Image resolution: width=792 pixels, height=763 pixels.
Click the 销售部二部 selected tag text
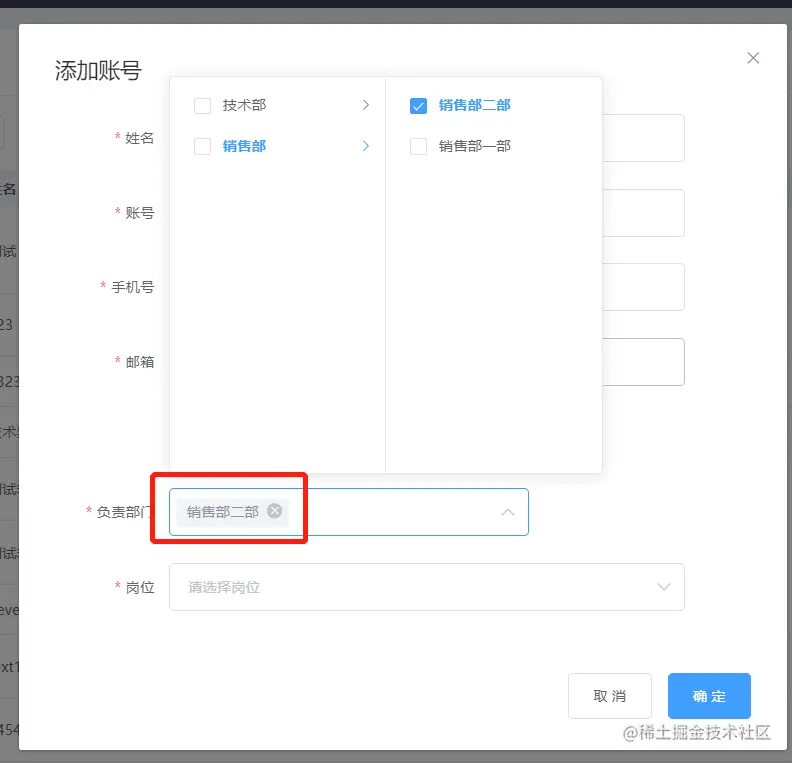pos(223,512)
